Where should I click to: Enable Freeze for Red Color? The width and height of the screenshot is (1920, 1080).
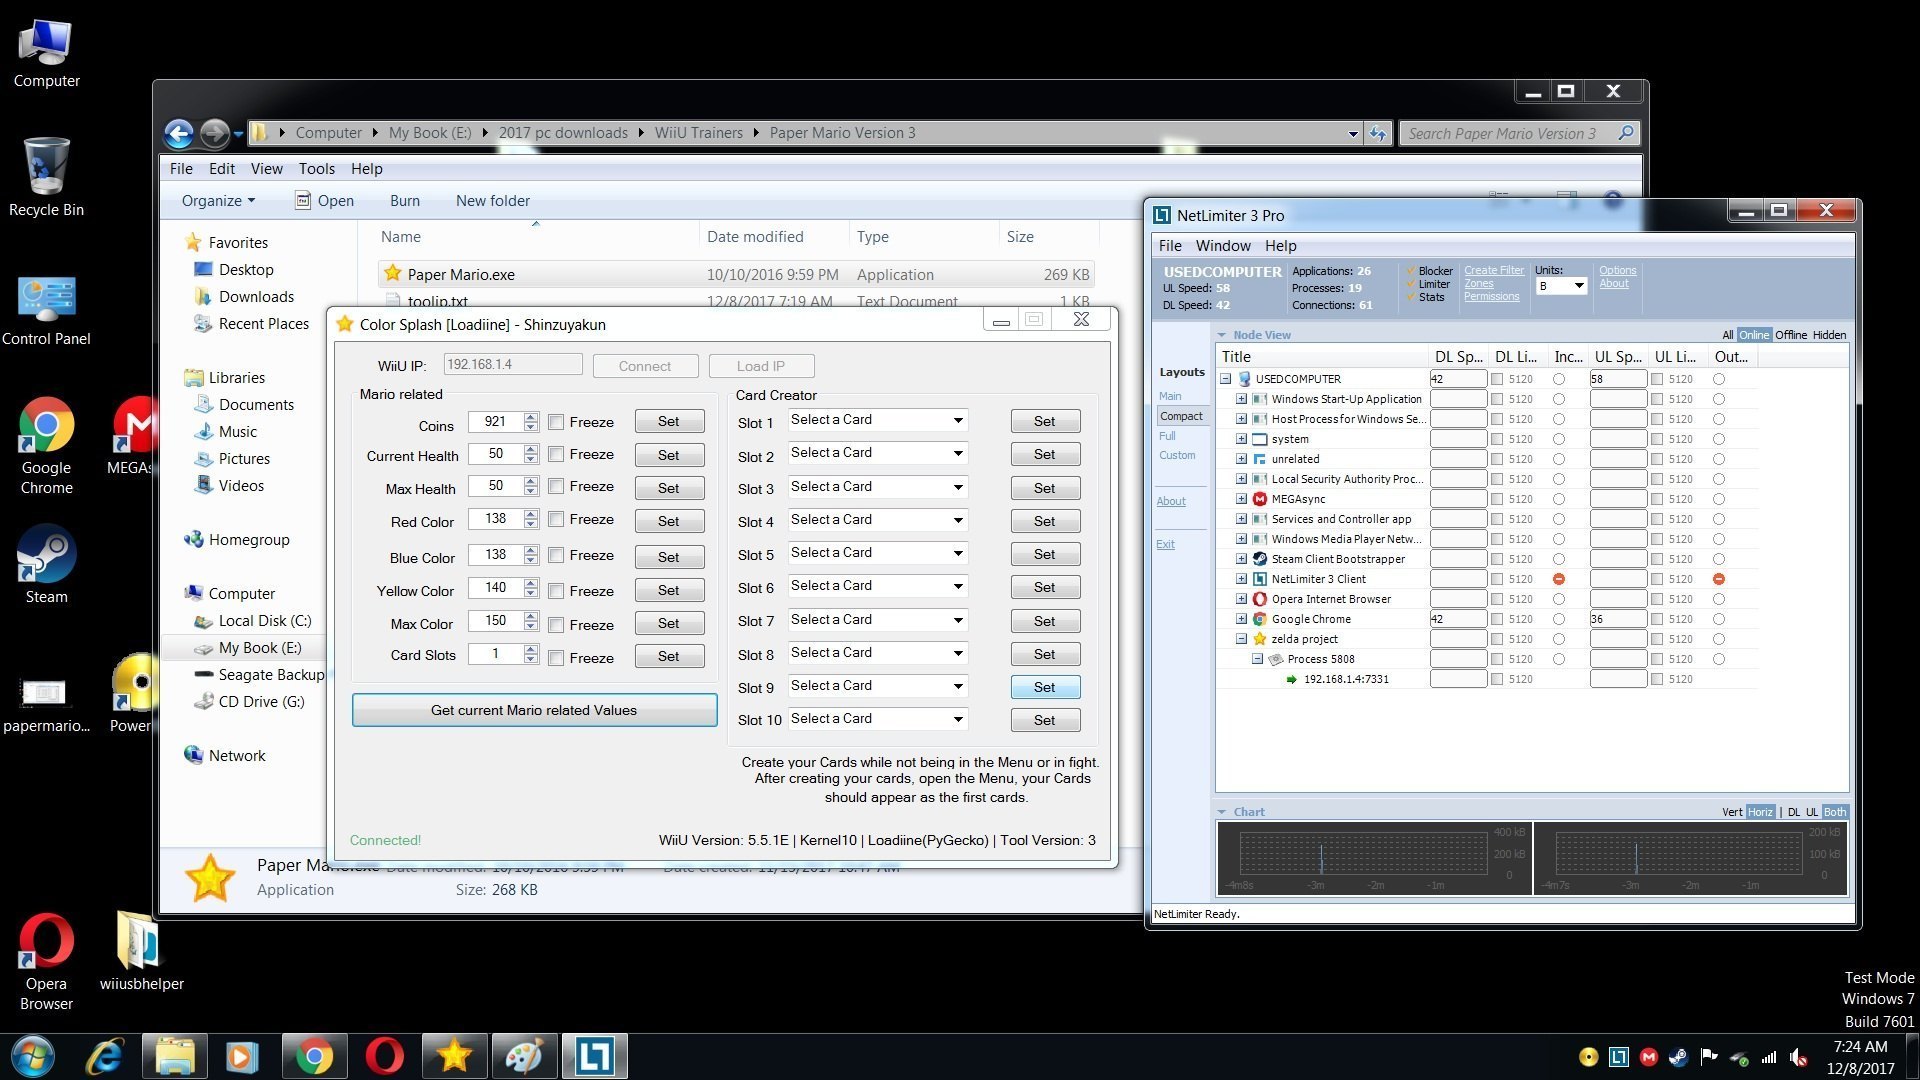pos(556,519)
